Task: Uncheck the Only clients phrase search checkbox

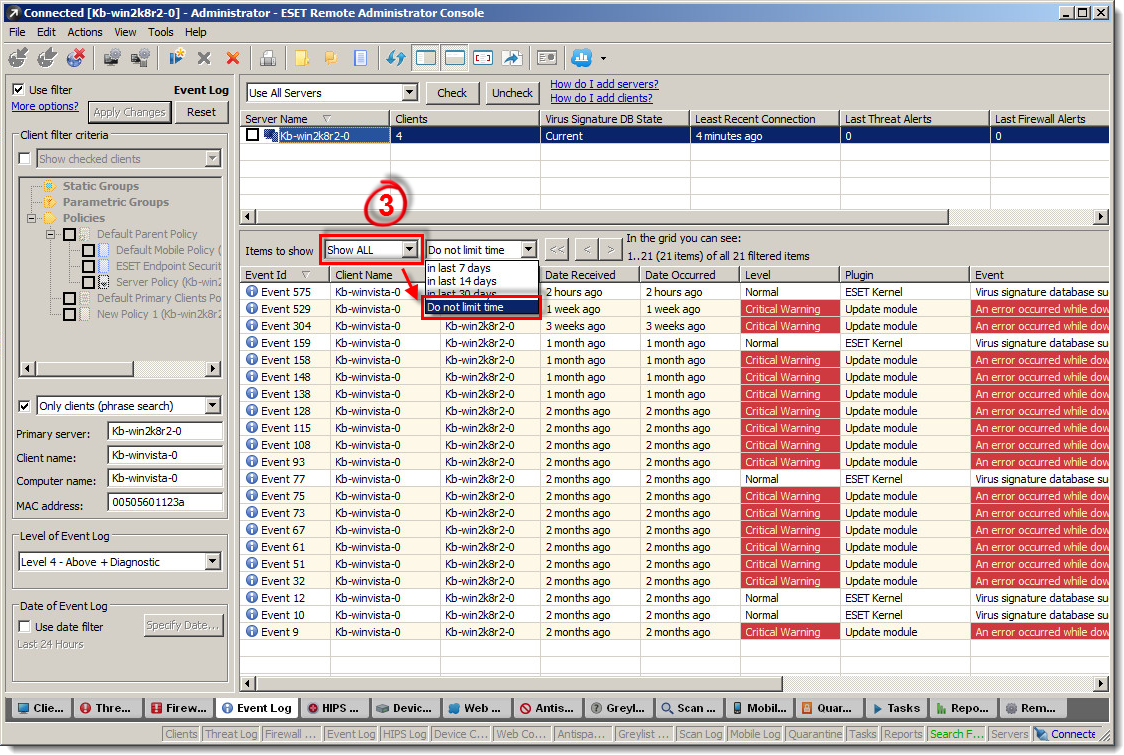Action: click(24, 406)
